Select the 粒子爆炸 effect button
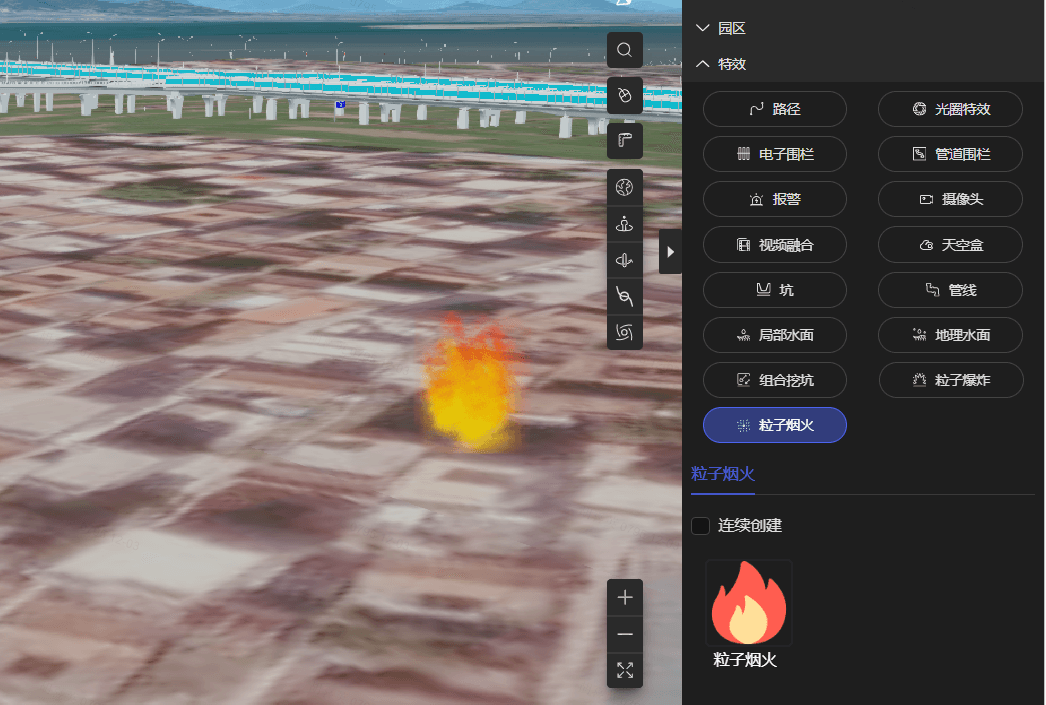Image resolution: width=1046 pixels, height=705 pixels. [x=950, y=380]
